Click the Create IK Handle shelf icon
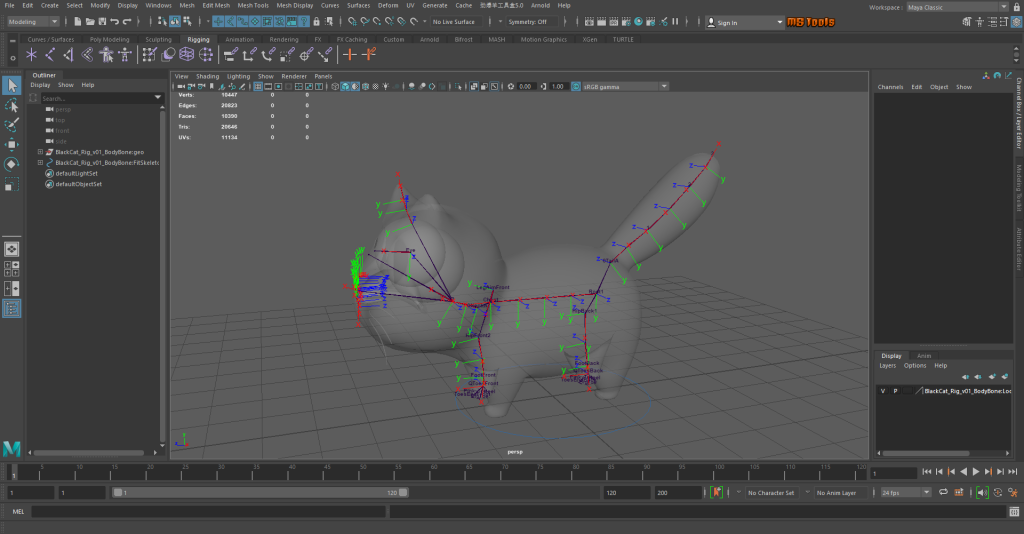This screenshot has height=534, width=1024. point(68,55)
